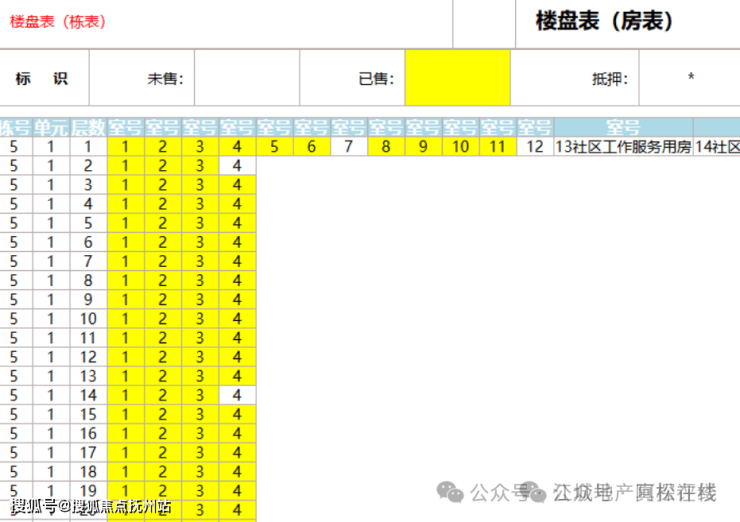
Task: Click room 3 cell on floor 12
Action: click(200, 357)
